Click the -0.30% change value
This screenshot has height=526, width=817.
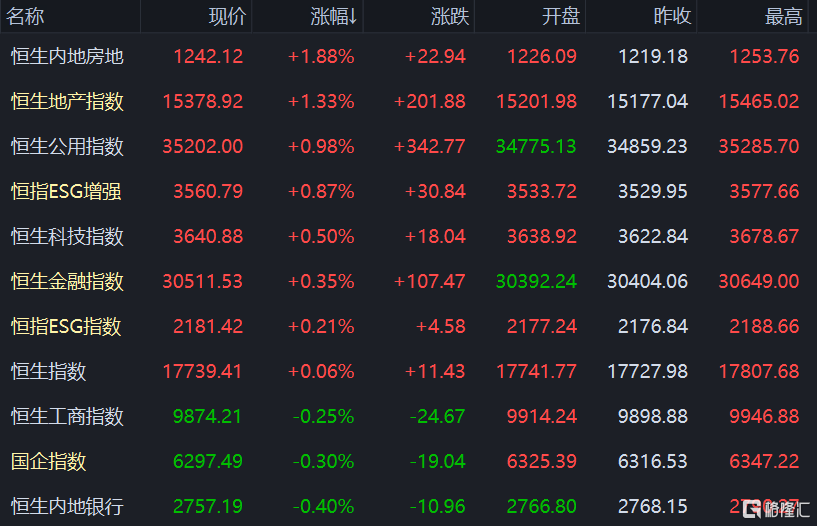point(324,461)
